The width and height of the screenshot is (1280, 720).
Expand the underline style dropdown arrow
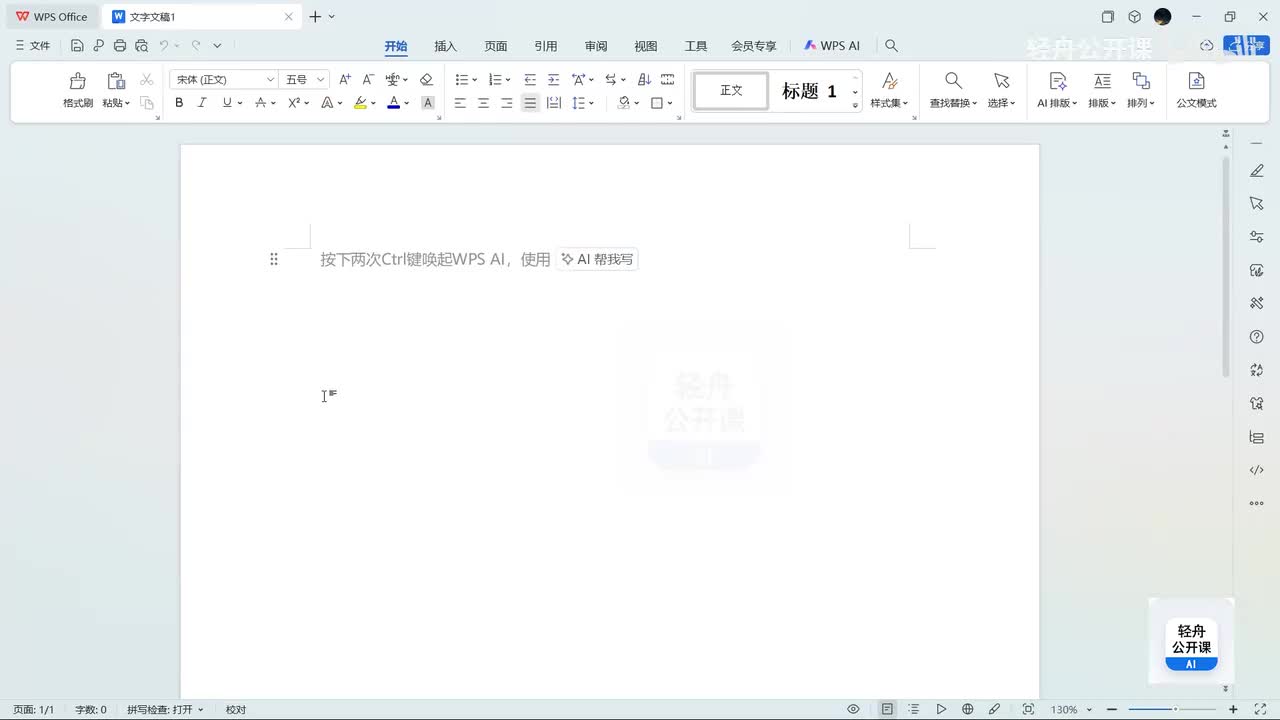241,103
